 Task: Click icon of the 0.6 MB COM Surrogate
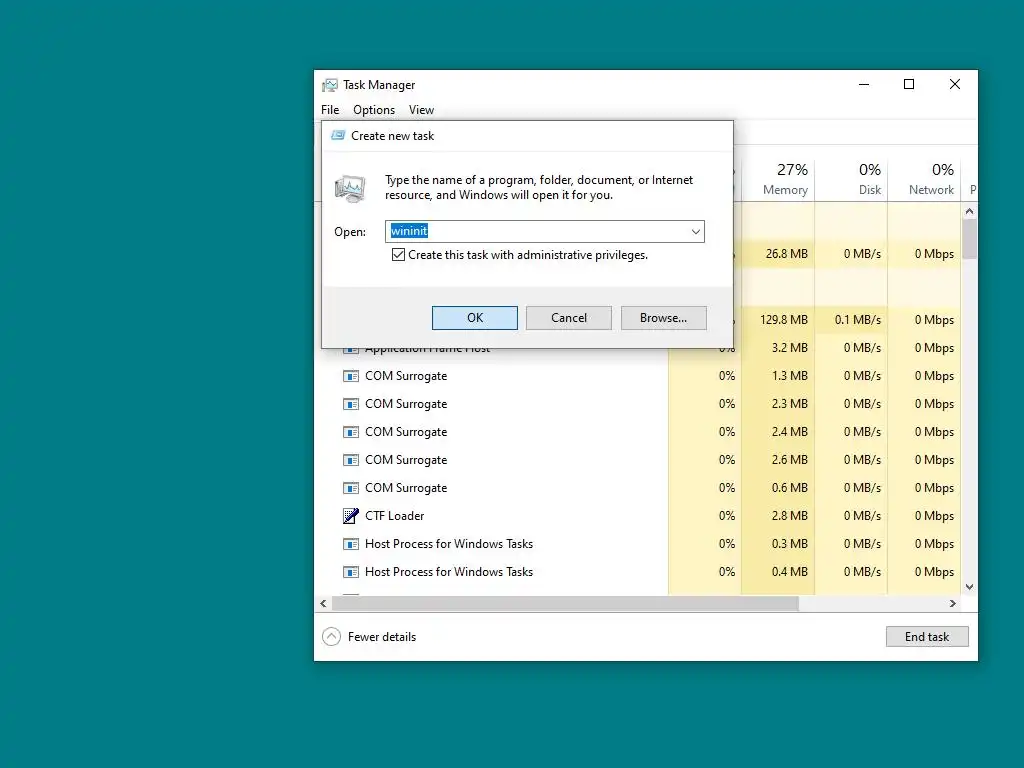(x=351, y=488)
